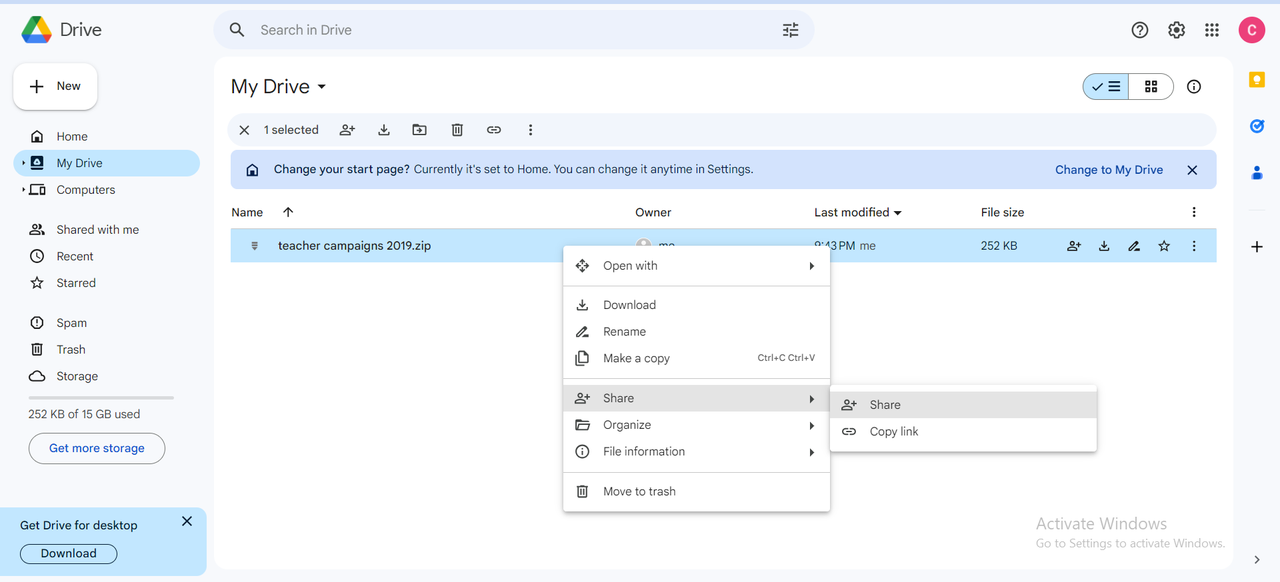
Task: Open Contacts in side panel
Action: pyautogui.click(x=1257, y=172)
